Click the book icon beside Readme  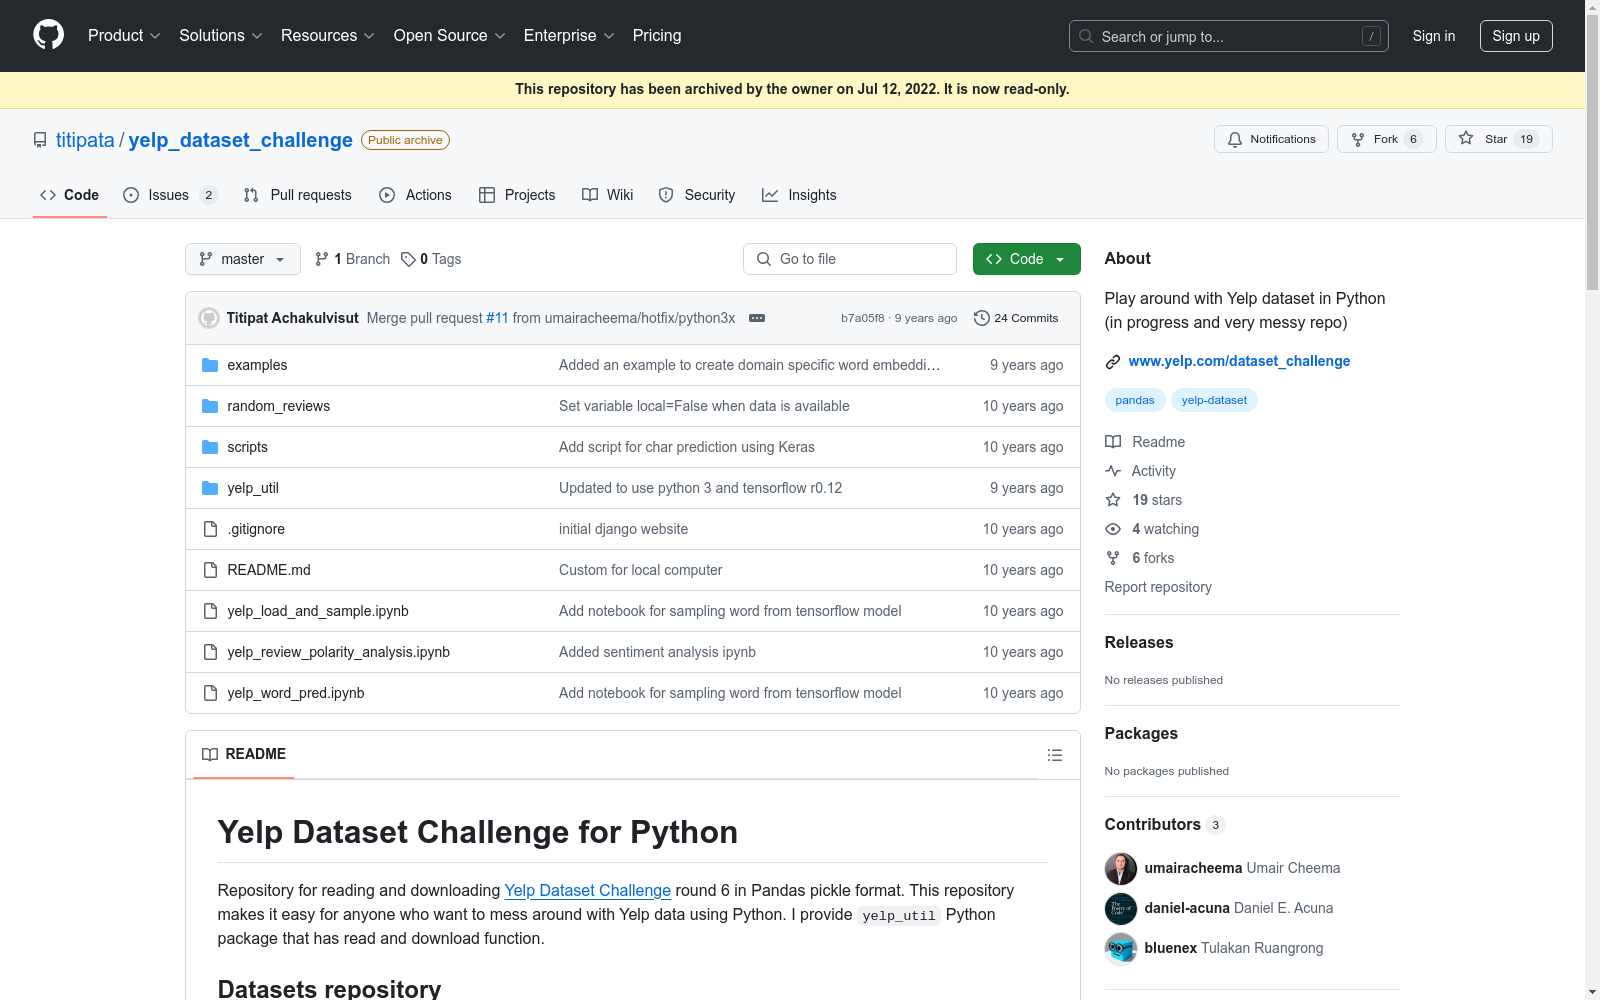click(x=1113, y=442)
